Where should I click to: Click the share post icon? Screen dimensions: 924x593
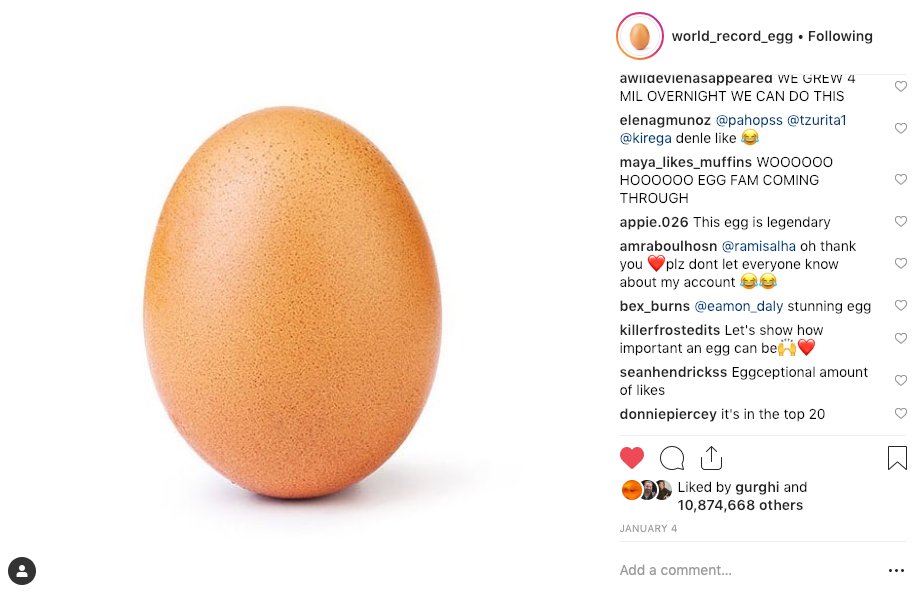click(711, 458)
